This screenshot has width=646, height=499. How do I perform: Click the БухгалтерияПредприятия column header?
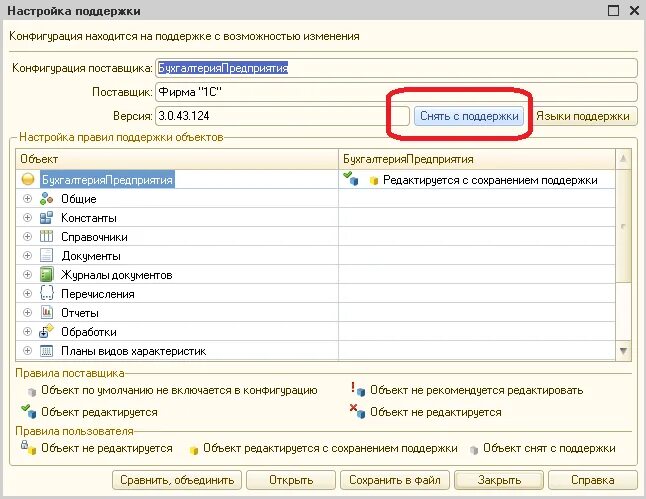coord(477,159)
